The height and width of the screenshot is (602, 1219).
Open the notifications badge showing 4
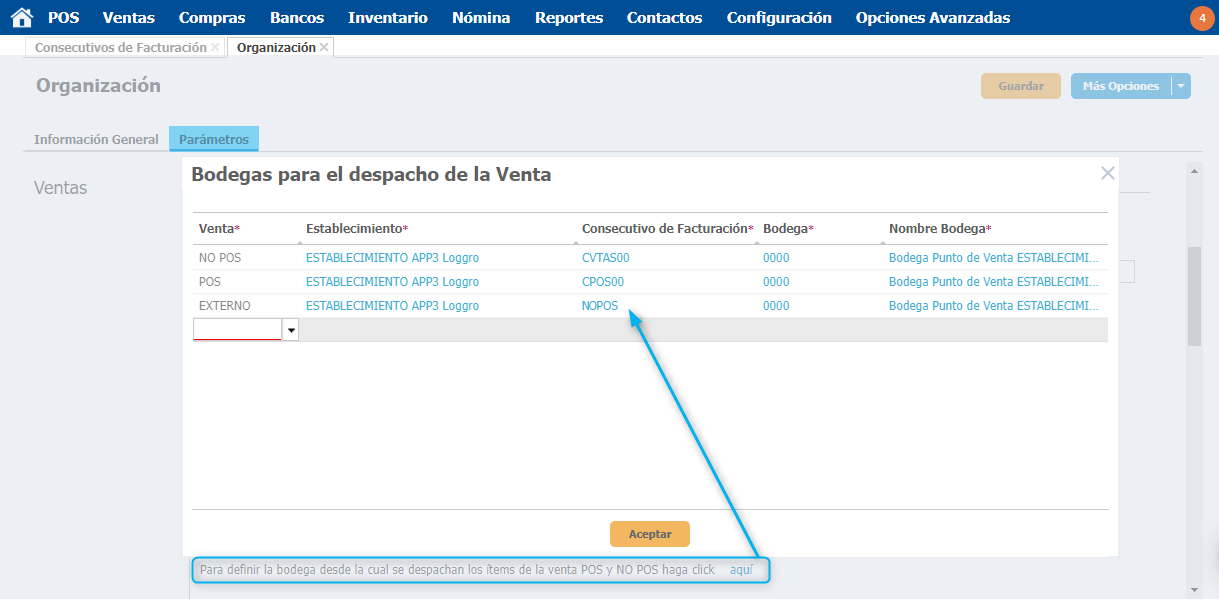point(1201,18)
